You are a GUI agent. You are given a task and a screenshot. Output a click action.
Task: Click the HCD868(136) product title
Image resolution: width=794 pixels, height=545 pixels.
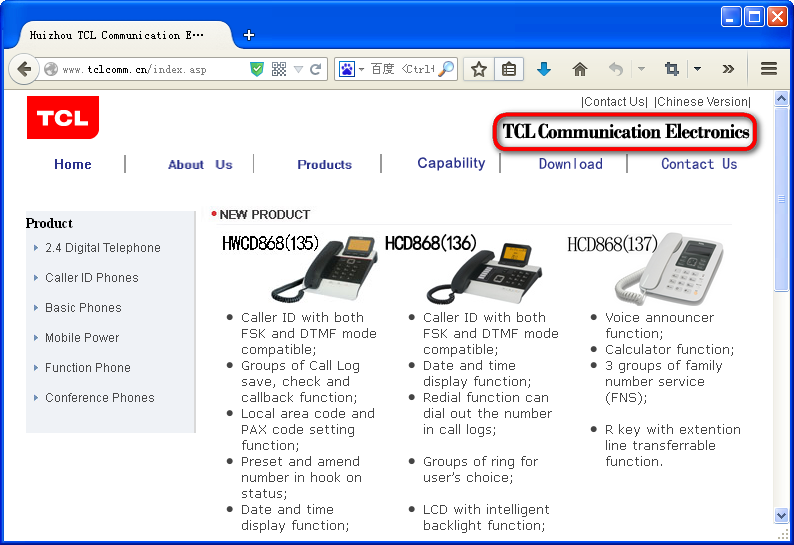click(x=431, y=243)
